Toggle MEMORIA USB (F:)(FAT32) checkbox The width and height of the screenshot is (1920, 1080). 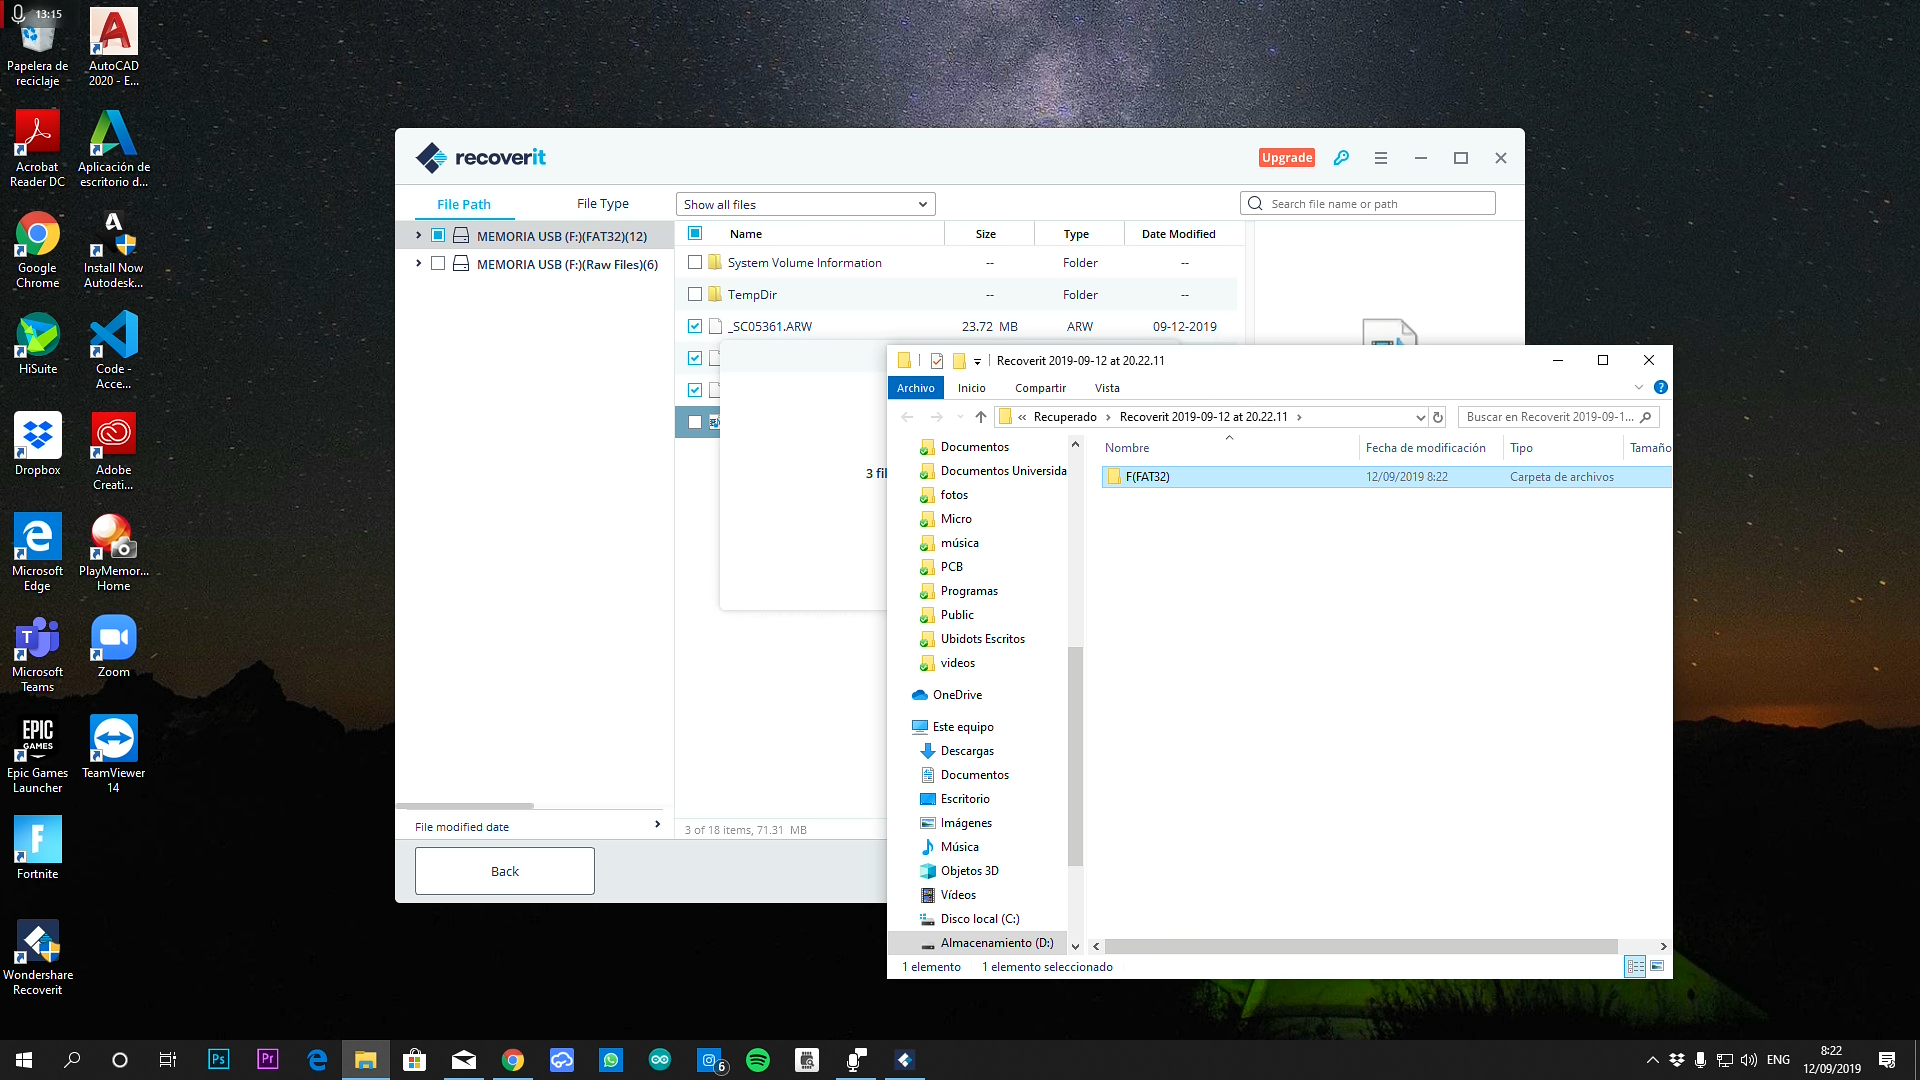438,235
